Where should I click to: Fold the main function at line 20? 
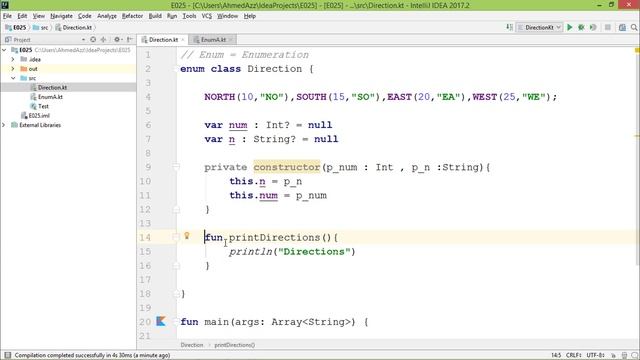coord(176,322)
